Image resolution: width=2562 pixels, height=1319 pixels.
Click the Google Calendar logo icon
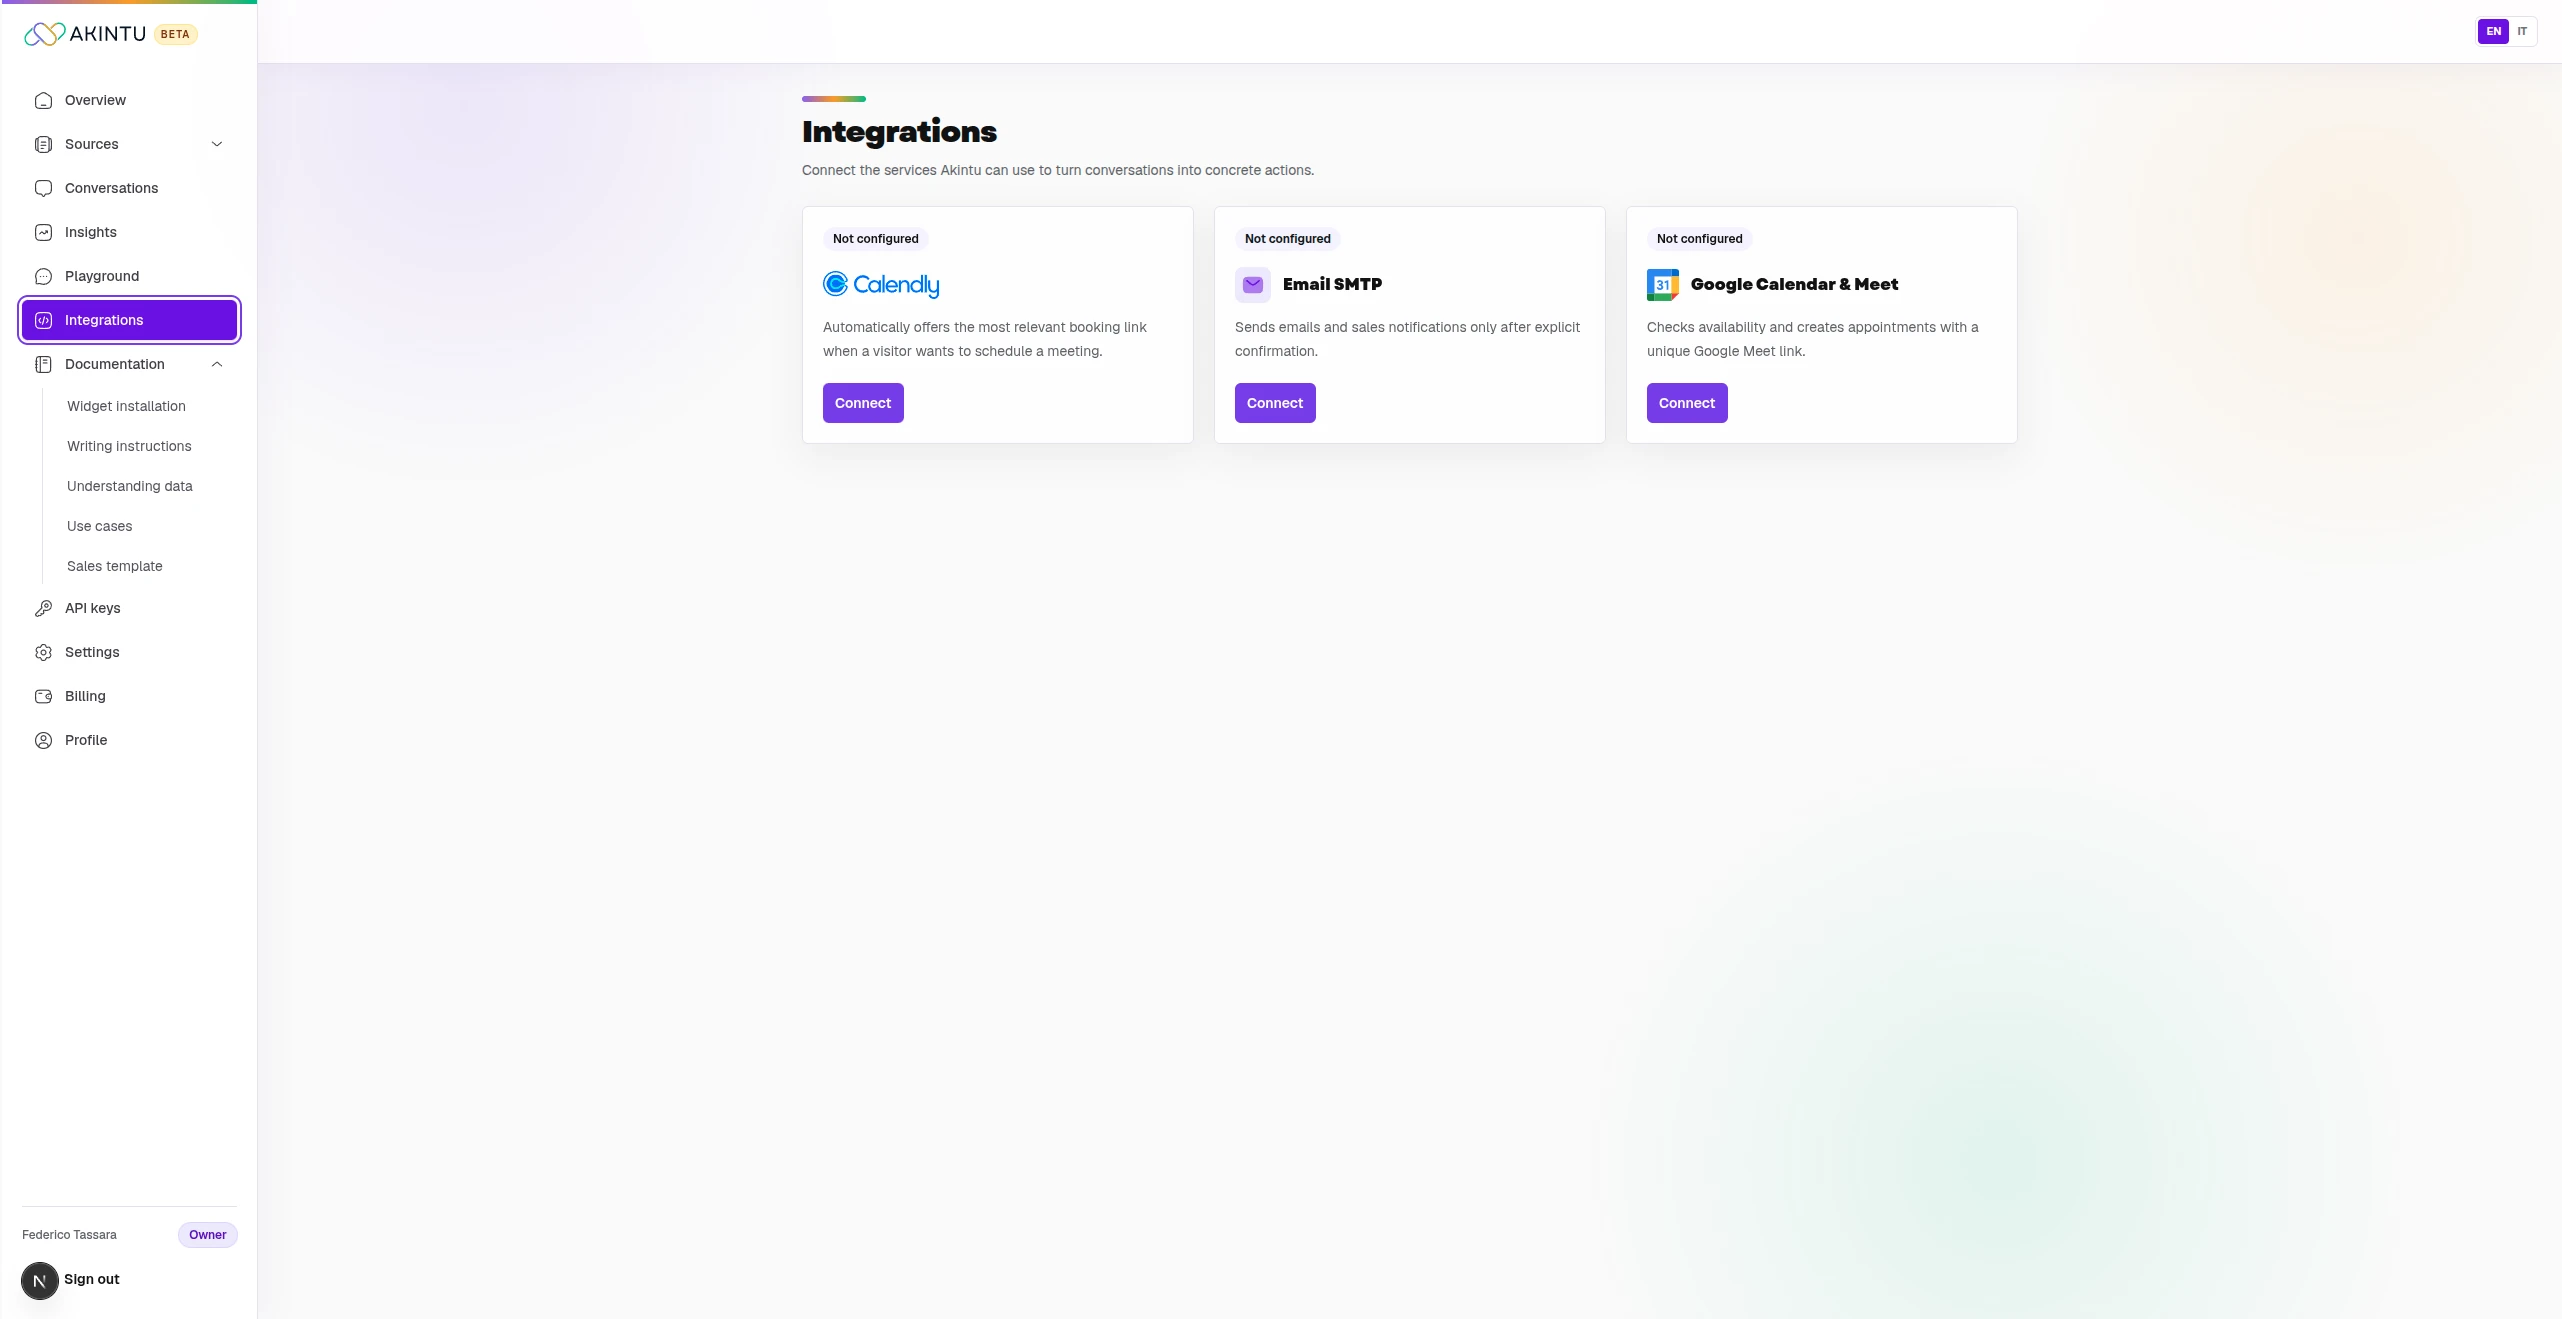pyautogui.click(x=1662, y=285)
